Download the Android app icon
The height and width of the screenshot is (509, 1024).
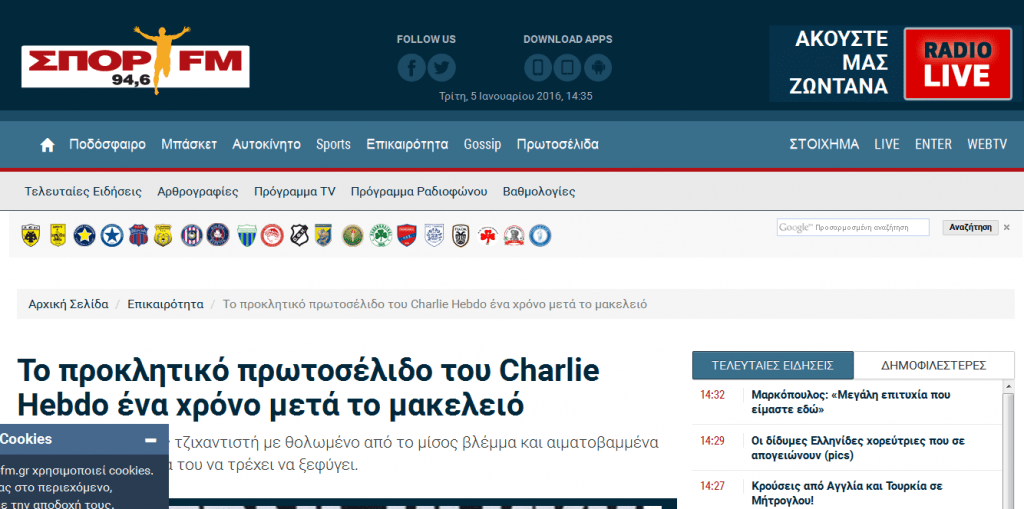pyautogui.click(x=598, y=67)
